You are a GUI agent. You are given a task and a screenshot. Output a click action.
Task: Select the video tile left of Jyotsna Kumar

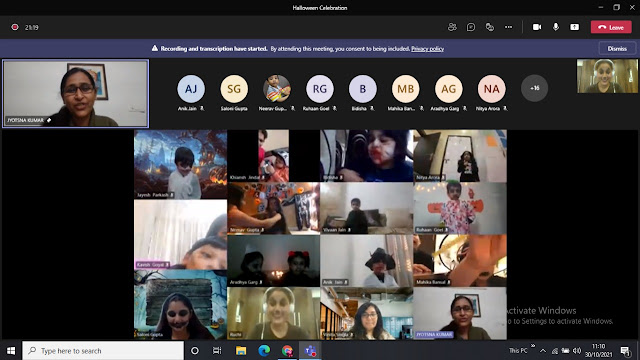click(367, 313)
